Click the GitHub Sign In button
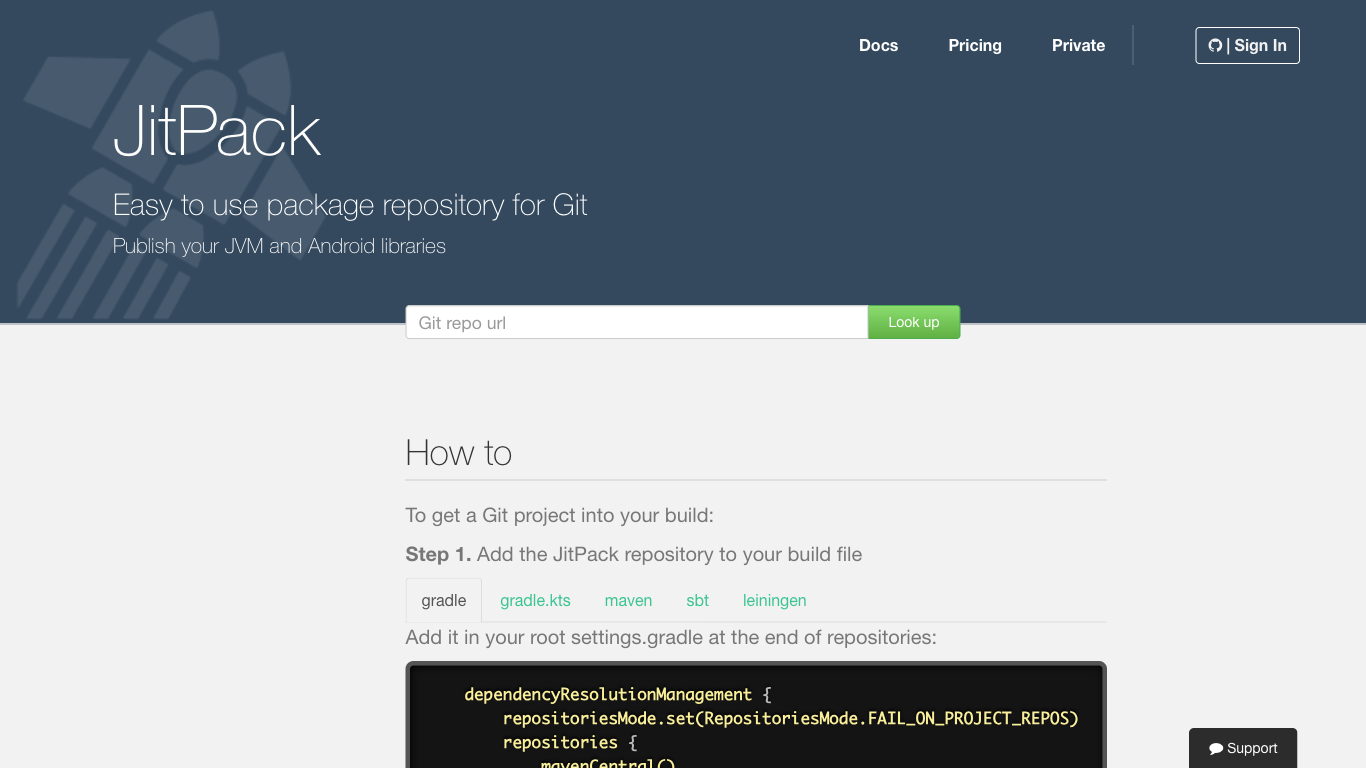 coord(1247,45)
